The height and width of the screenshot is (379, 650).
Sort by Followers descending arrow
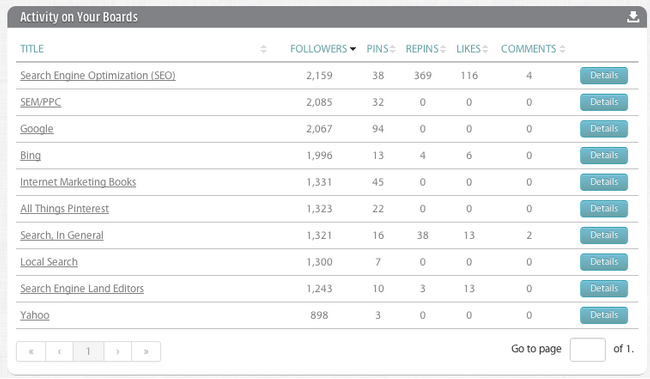point(353,49)
